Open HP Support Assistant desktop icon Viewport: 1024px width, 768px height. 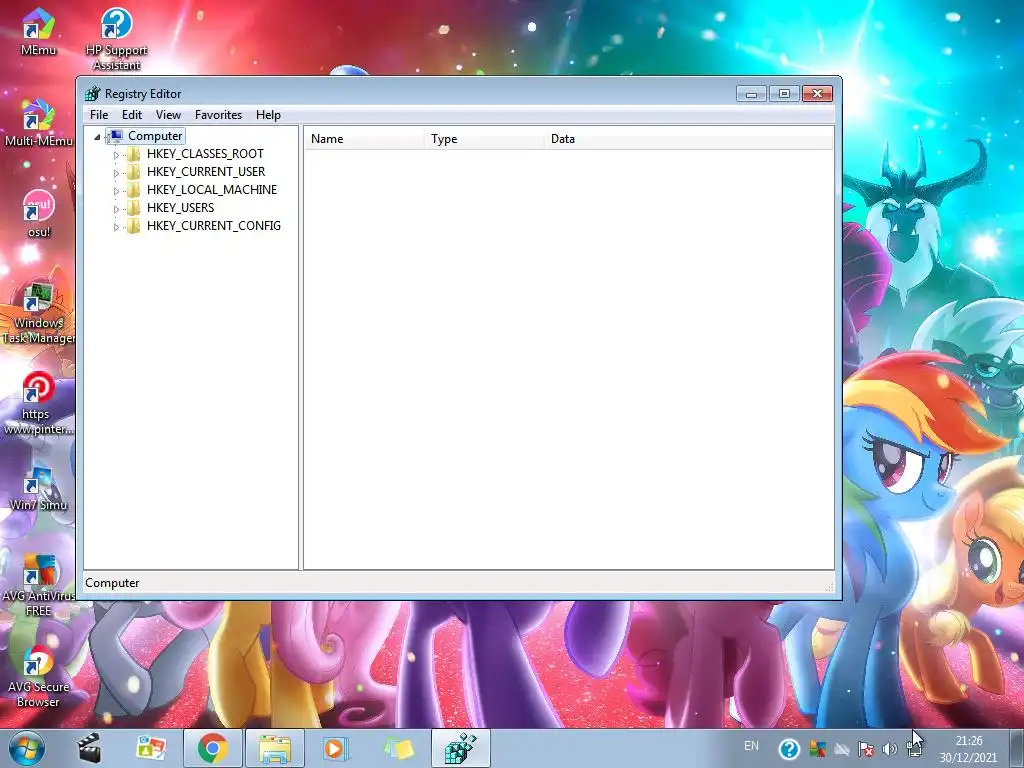pos(116,38)
